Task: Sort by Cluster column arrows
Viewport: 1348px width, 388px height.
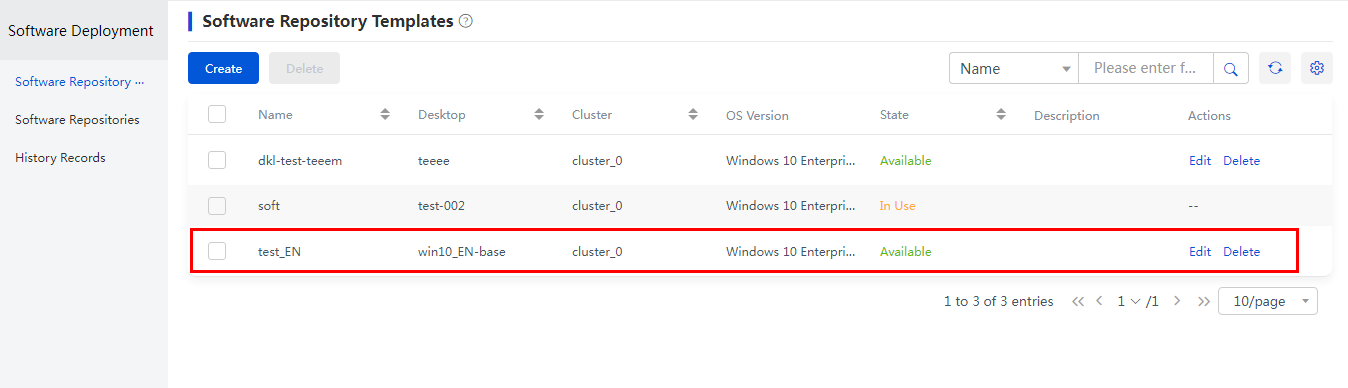Action: (x=693, y=115)
